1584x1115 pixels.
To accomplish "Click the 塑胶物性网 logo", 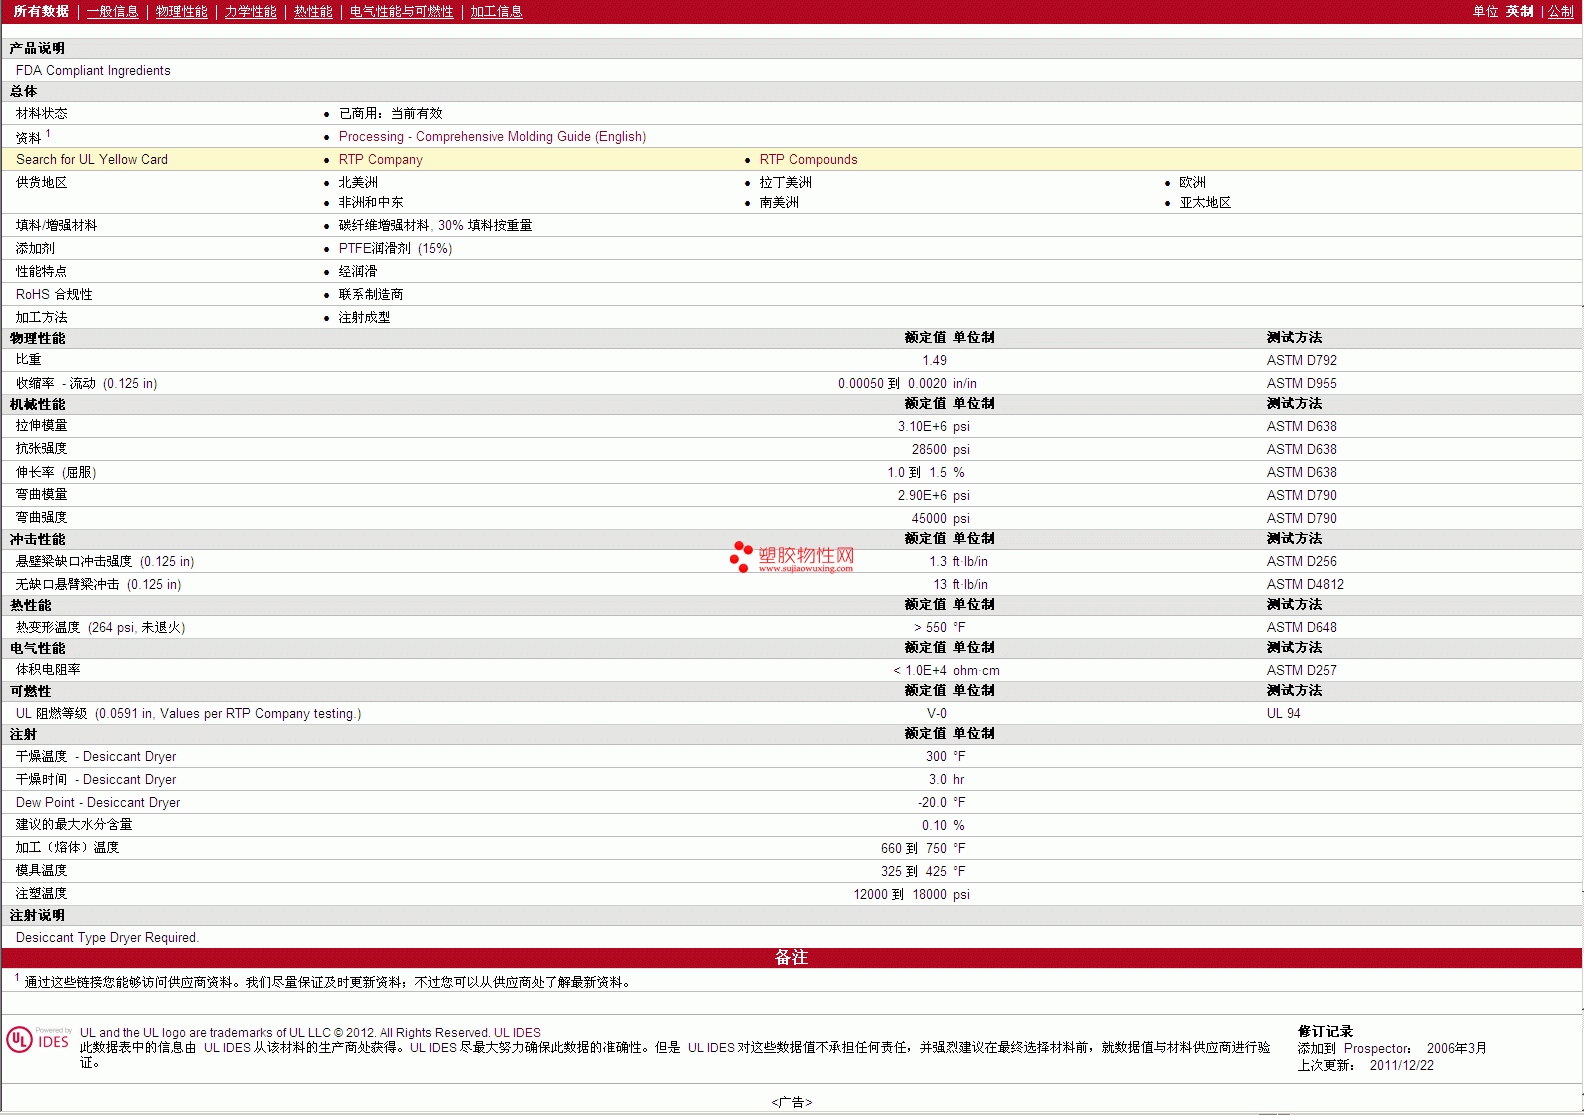I will tap(792, 557).
